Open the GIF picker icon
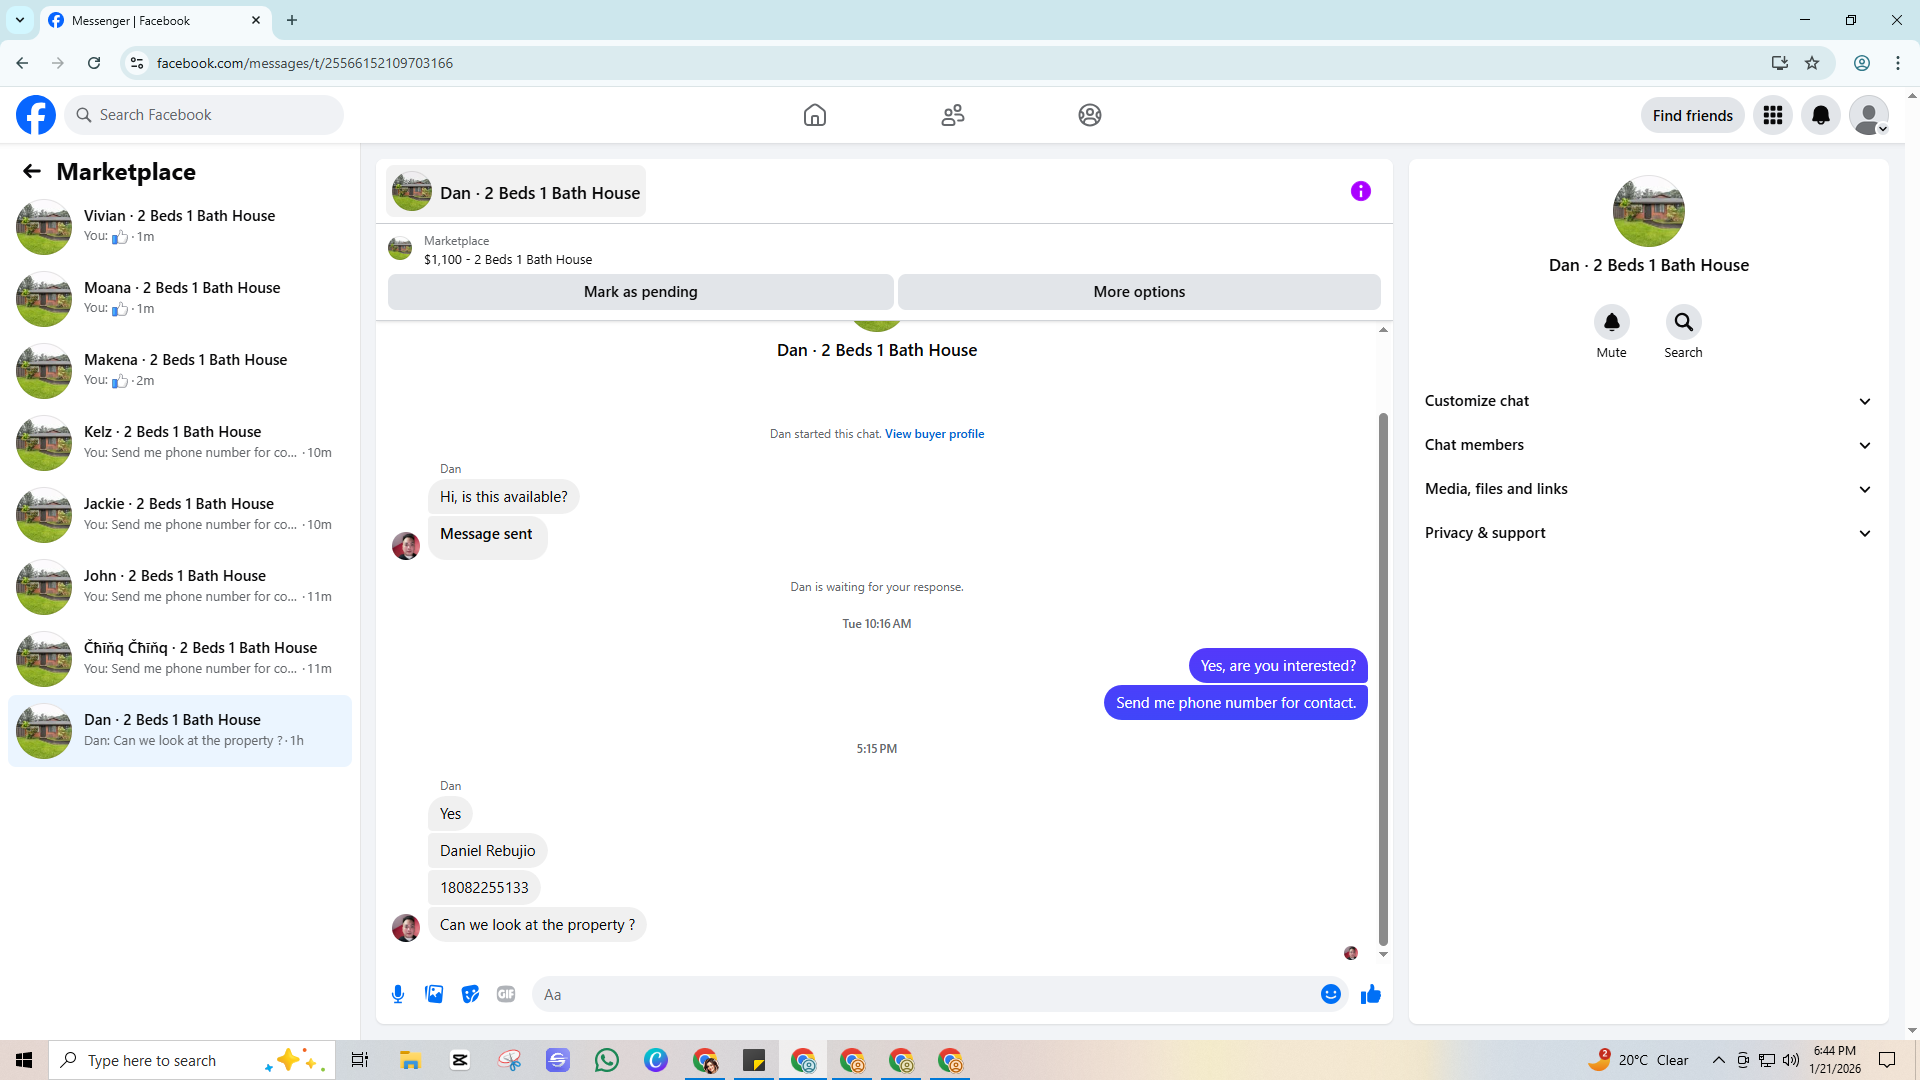This screenshot has width=1920, height=1080. [x=506, y=994]
